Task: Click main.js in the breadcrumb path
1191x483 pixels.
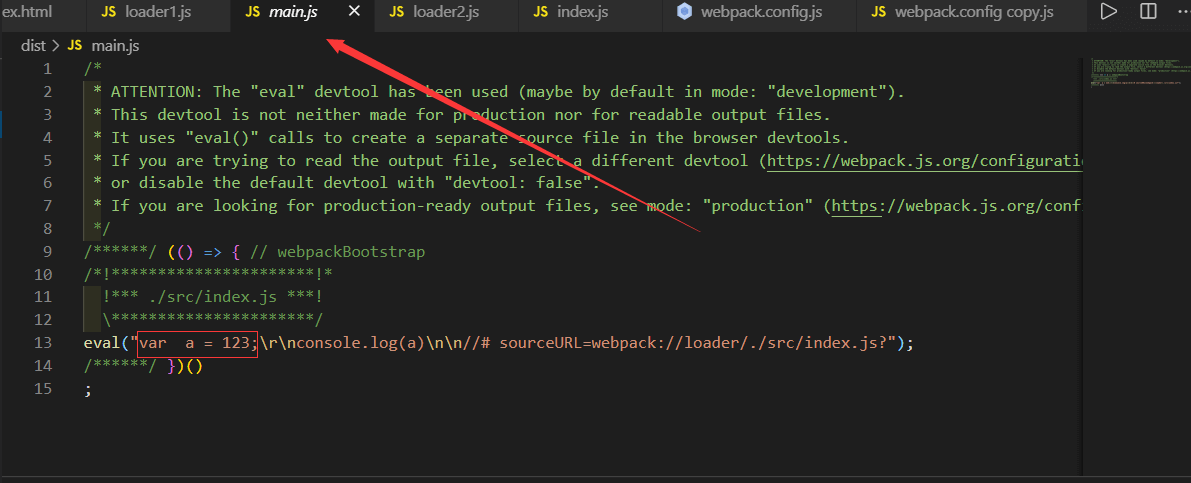Action: coord(115,46)
